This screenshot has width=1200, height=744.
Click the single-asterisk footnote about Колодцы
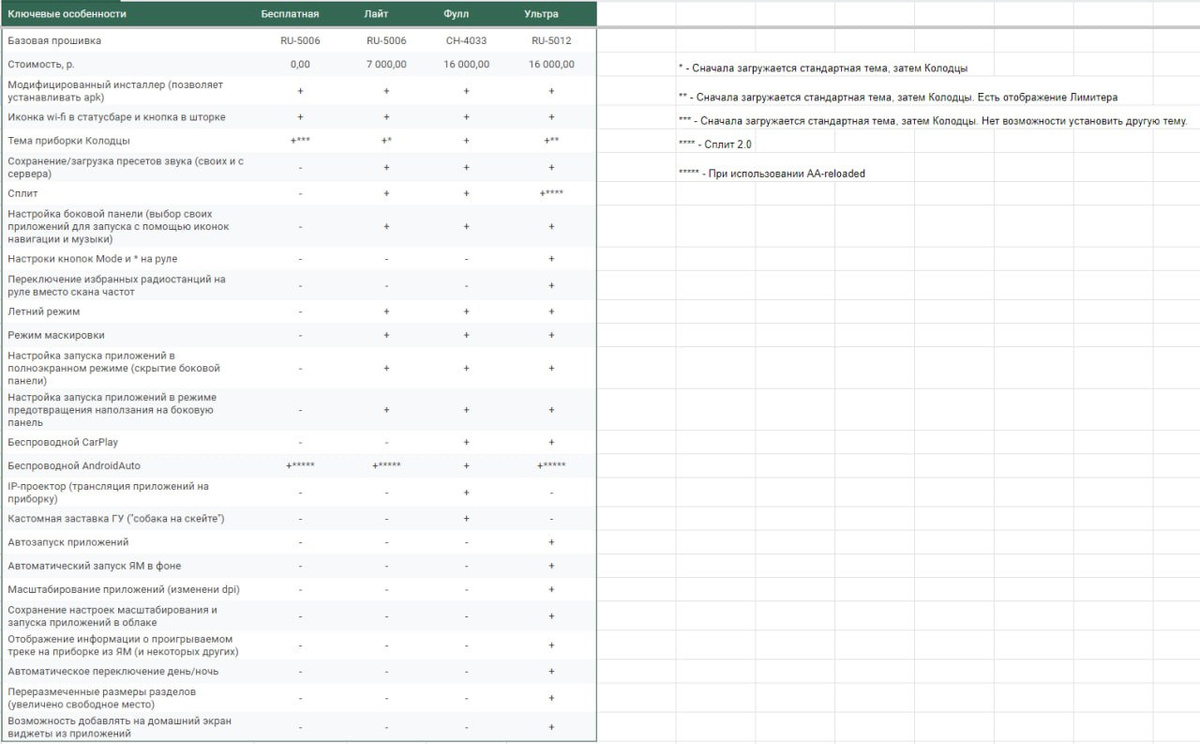[823, 69]
